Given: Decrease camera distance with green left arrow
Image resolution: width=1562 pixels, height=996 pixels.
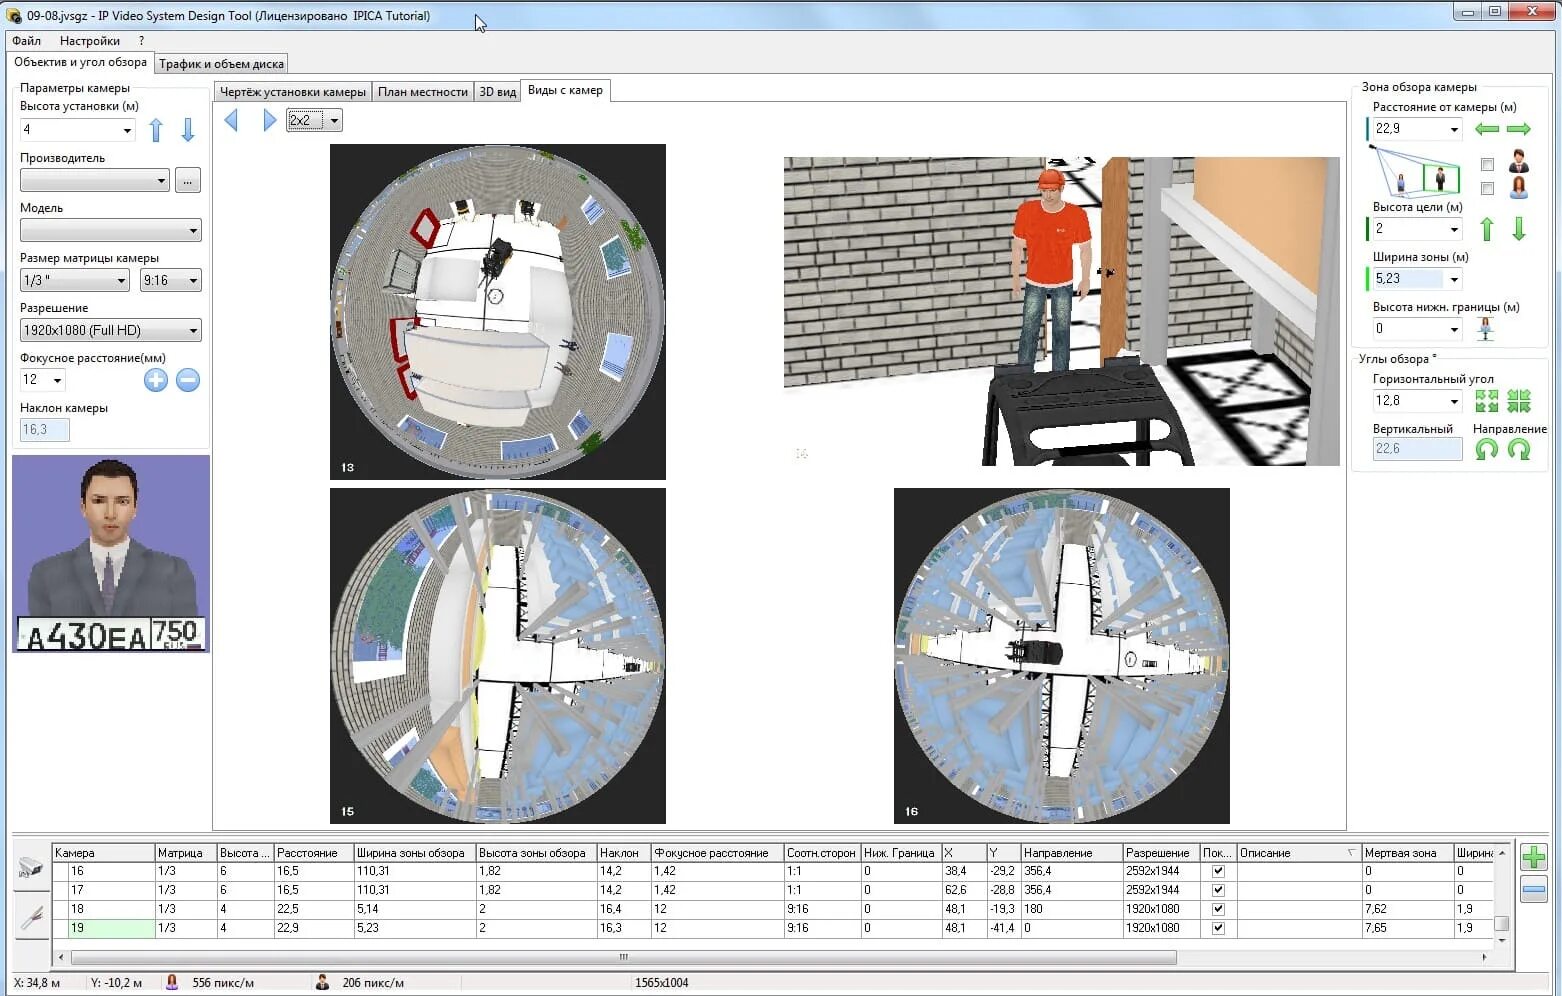Looking at the screenshot, I should tap(1487, 129).
